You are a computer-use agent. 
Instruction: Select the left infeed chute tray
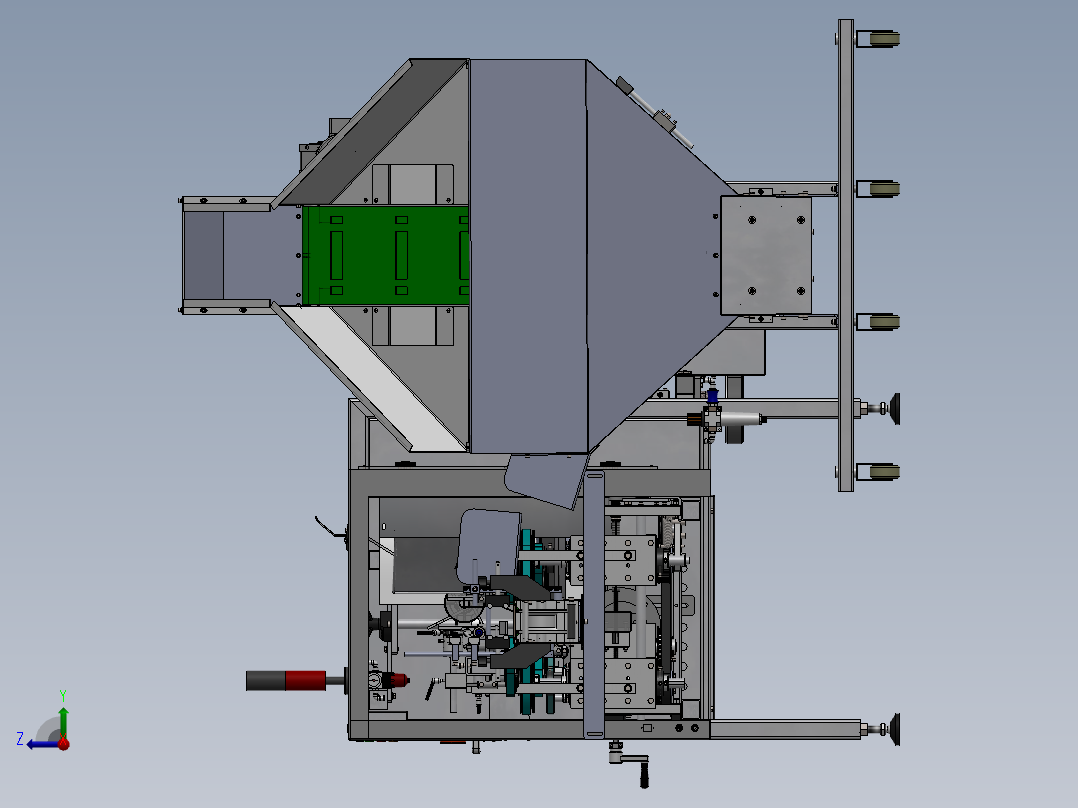(x=241, y=255)
